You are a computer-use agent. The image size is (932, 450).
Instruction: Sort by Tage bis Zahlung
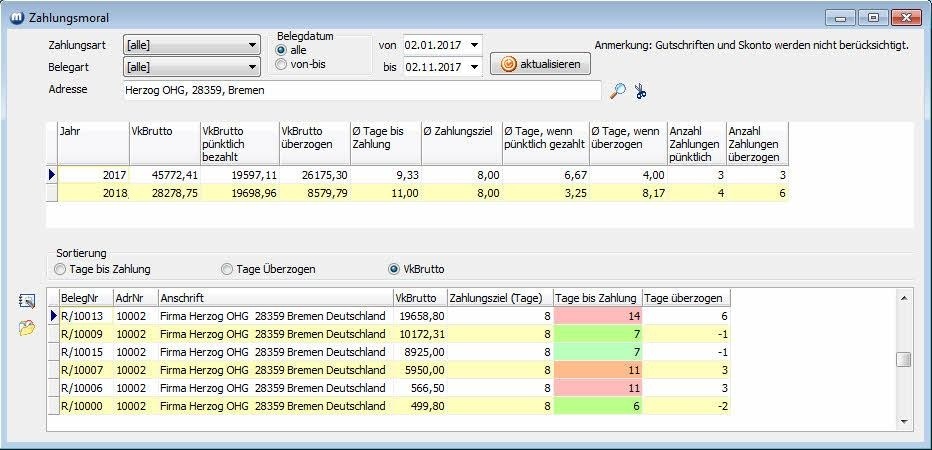pyautogui.click(x=61, y=269)
